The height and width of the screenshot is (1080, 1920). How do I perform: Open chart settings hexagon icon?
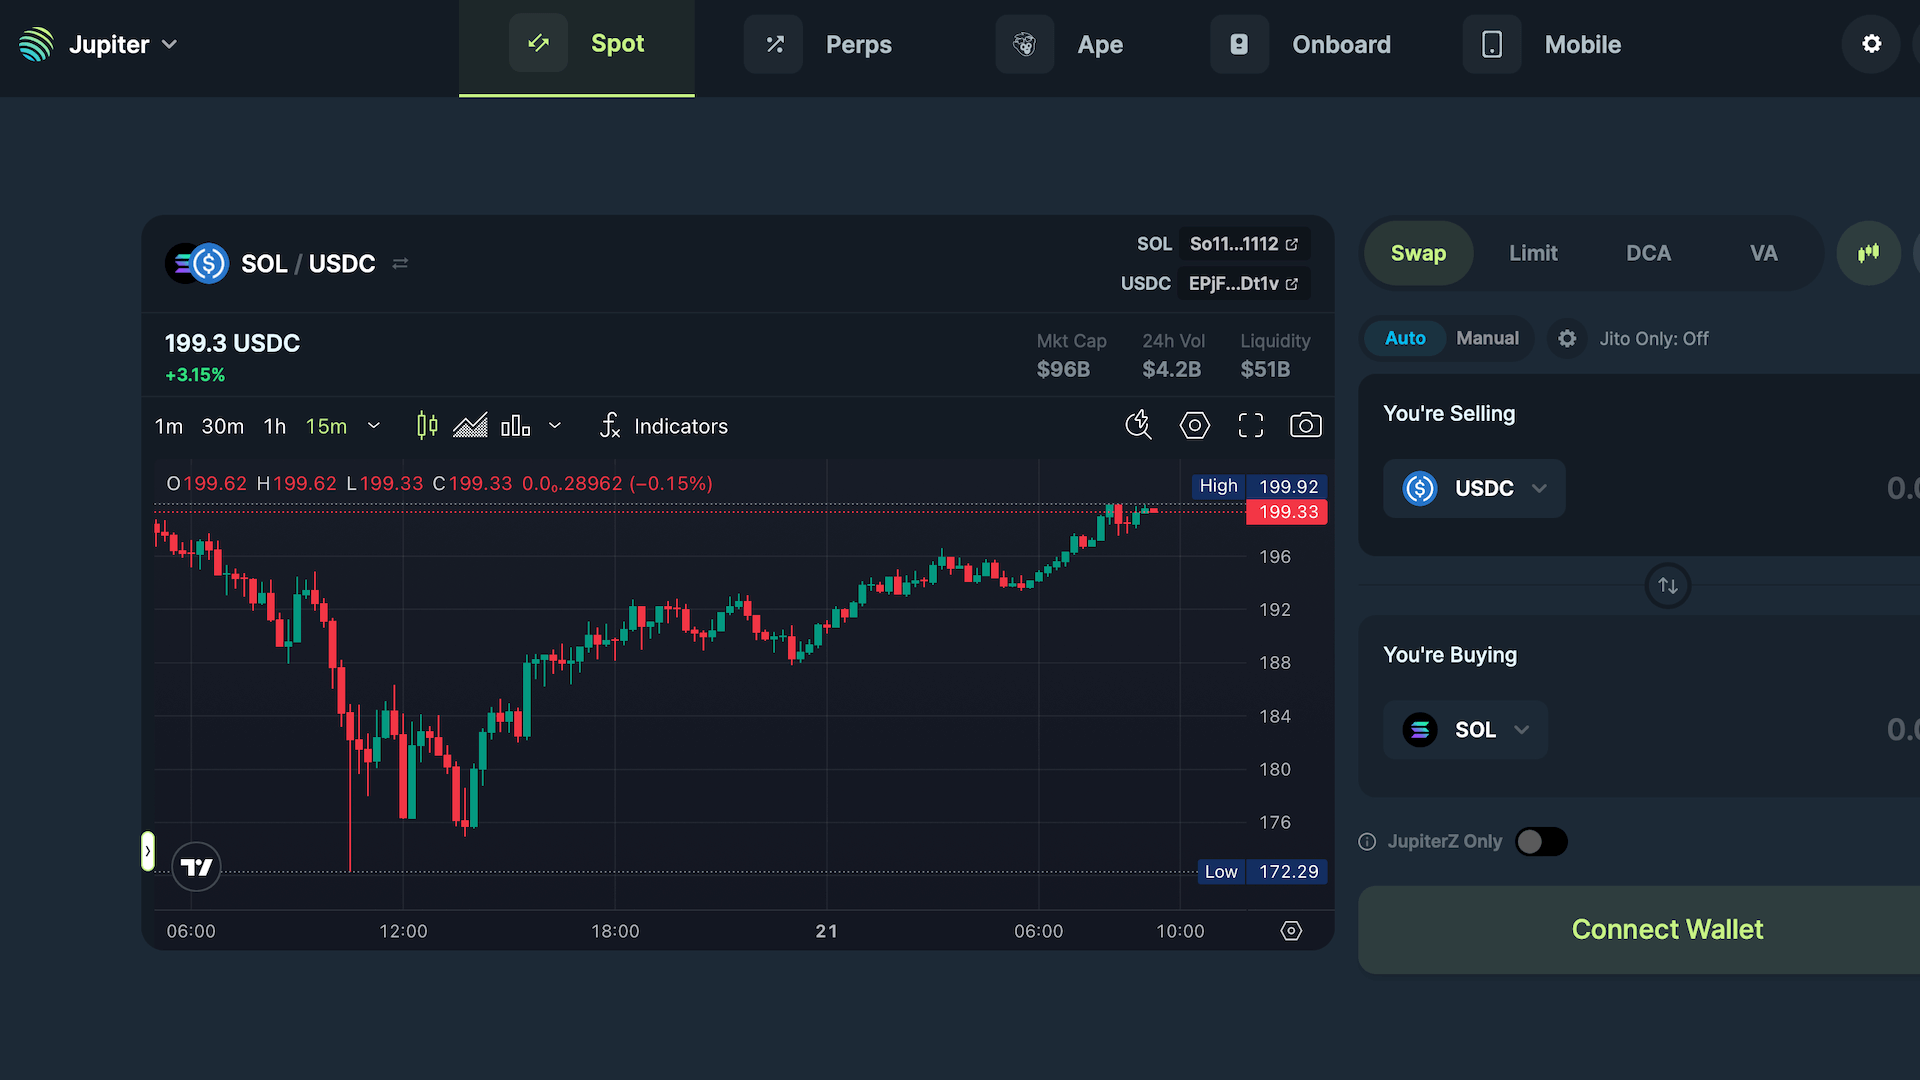[x=1194, y=426]
